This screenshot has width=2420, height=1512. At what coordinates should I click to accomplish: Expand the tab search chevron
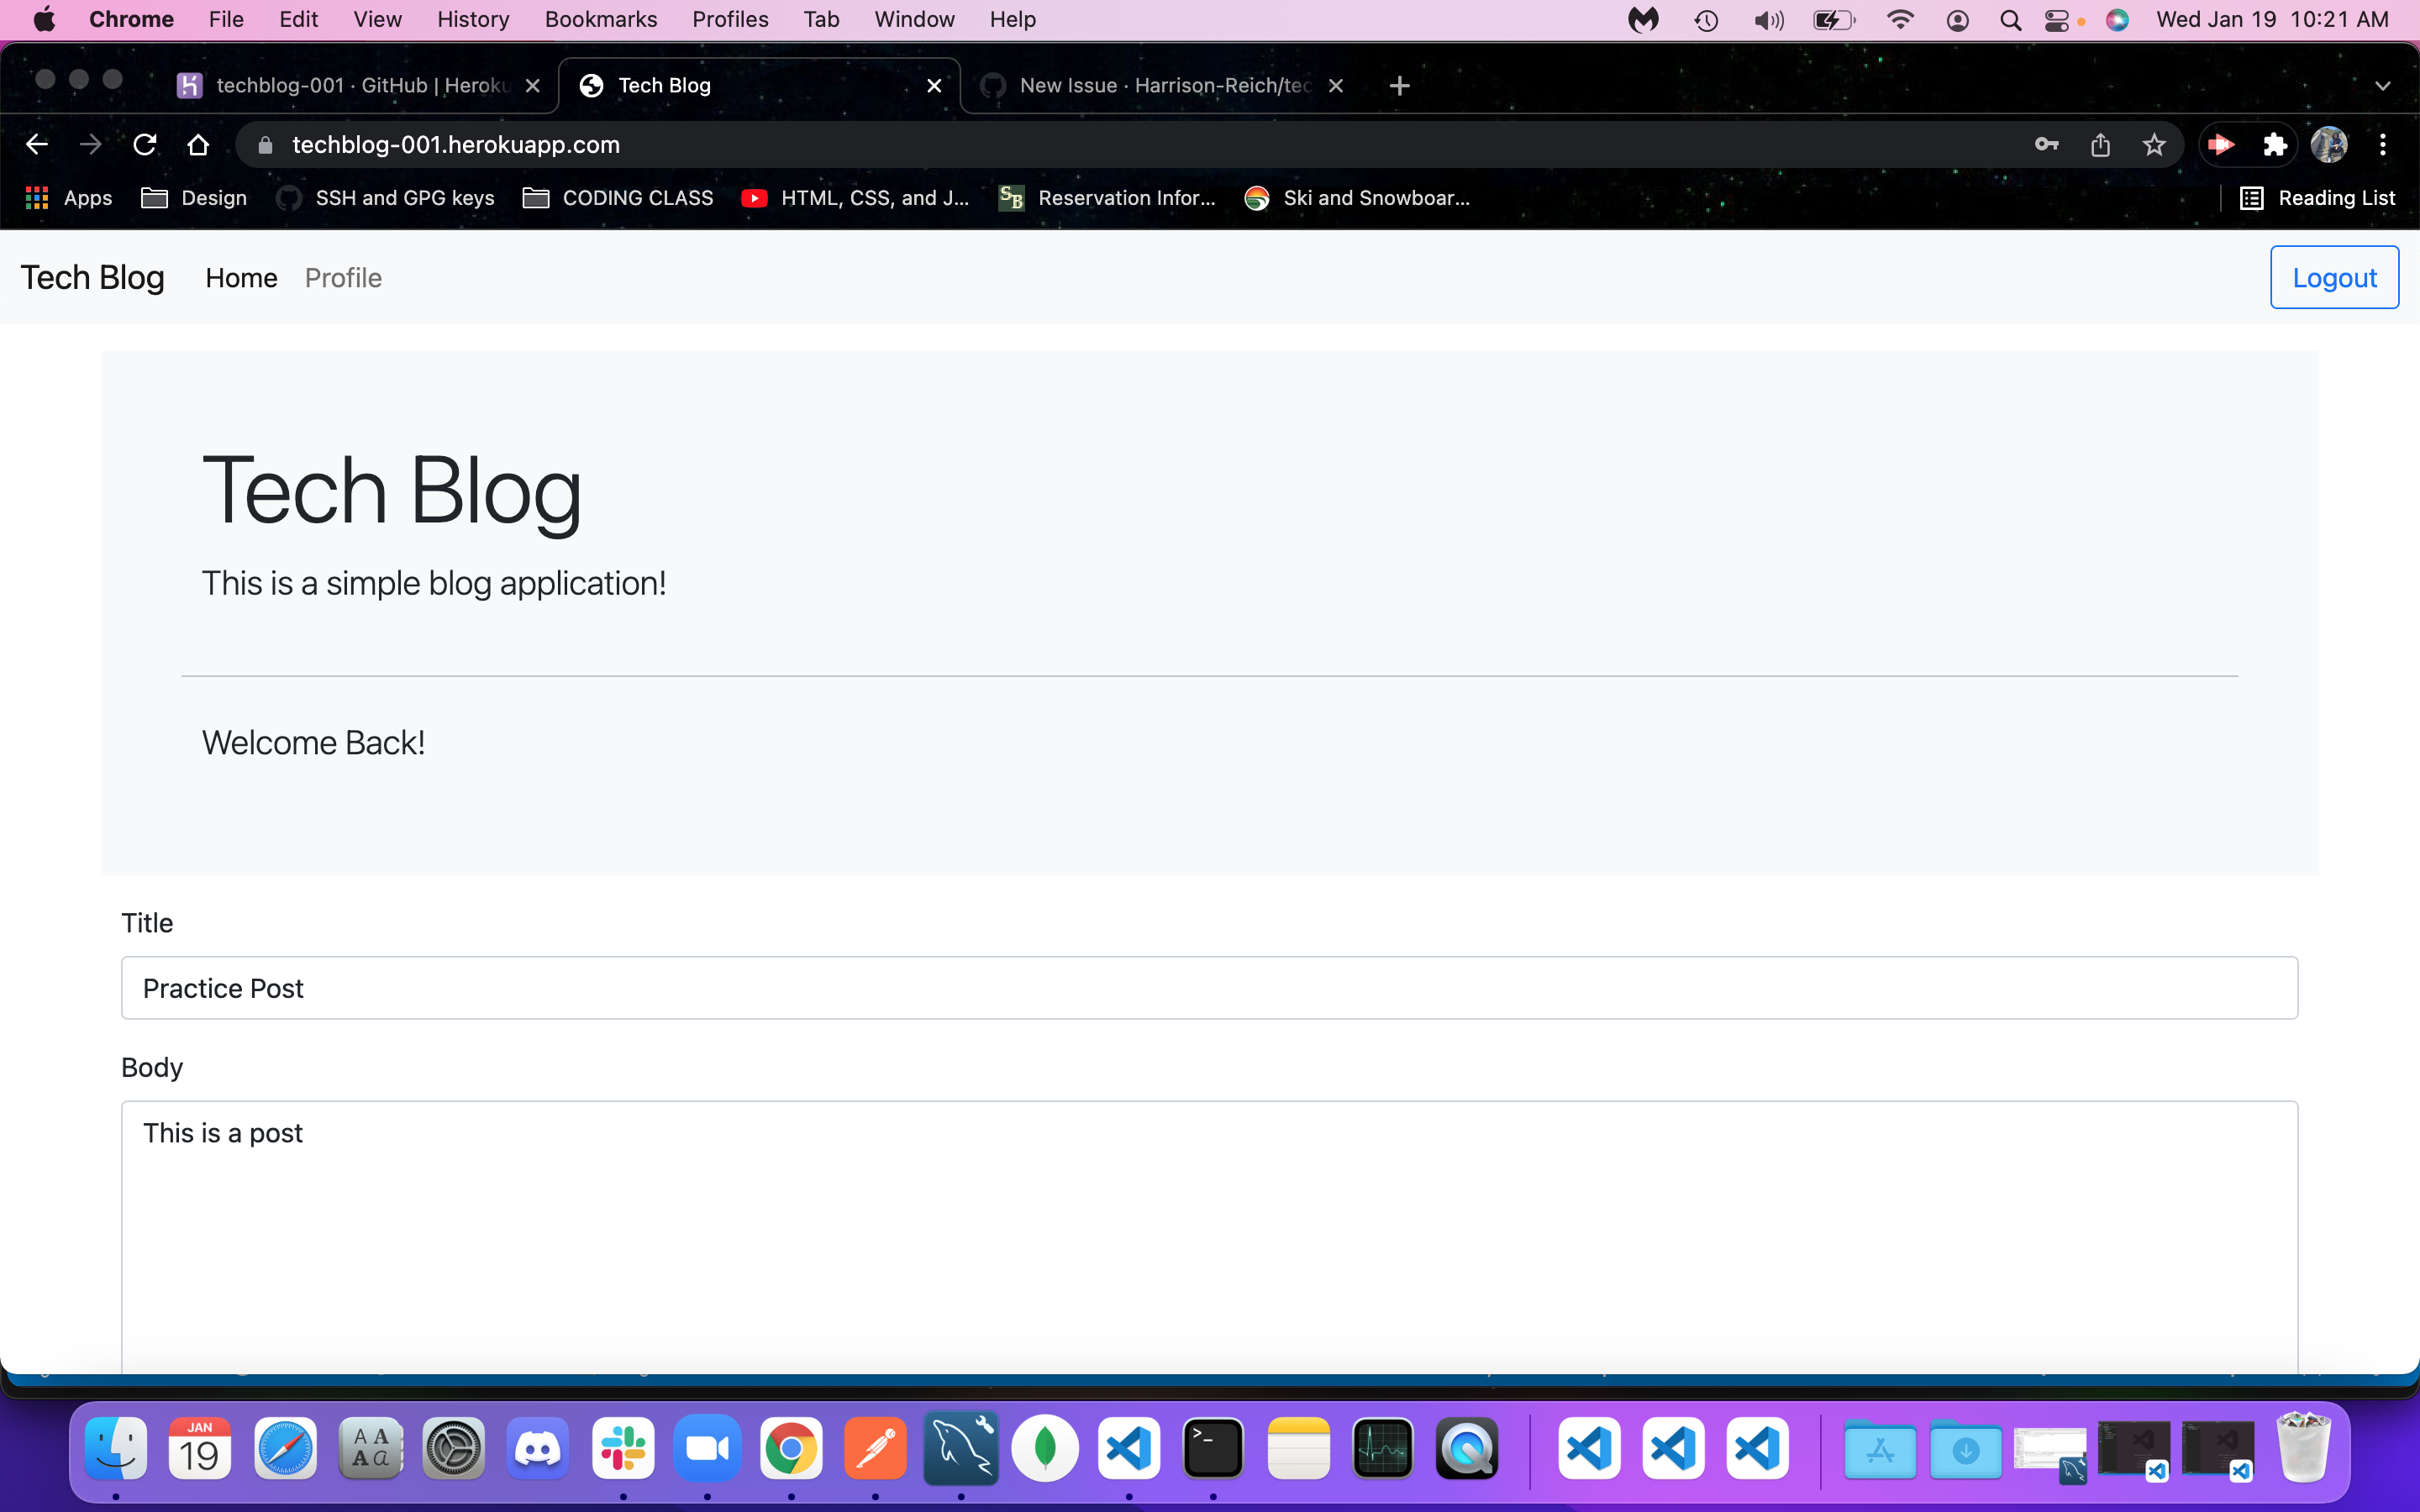pos(2382,86)
